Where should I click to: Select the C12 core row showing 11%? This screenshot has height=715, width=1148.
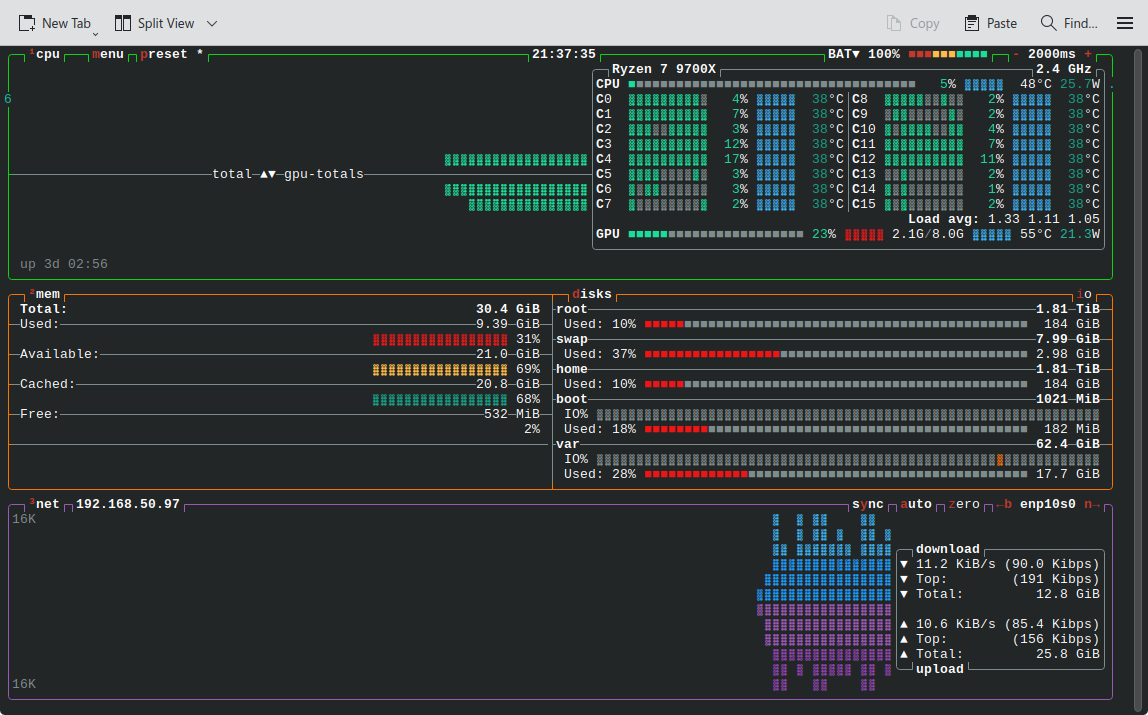[x=976, y=159]
